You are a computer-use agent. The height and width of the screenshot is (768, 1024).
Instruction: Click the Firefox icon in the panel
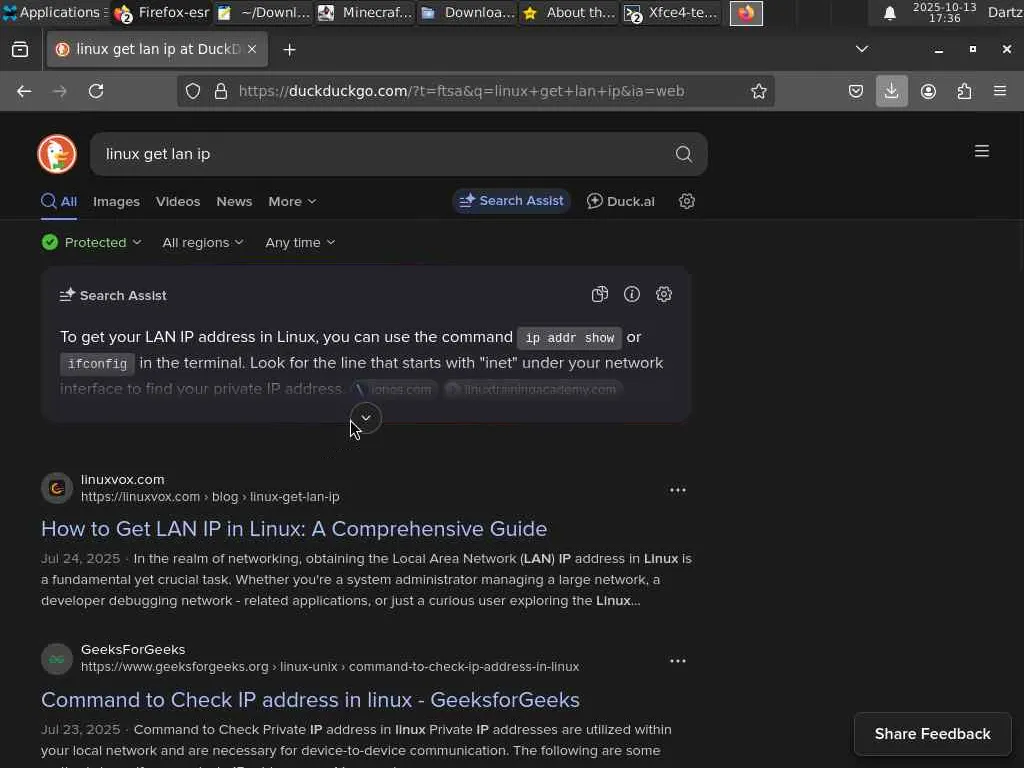pos(746,13)
